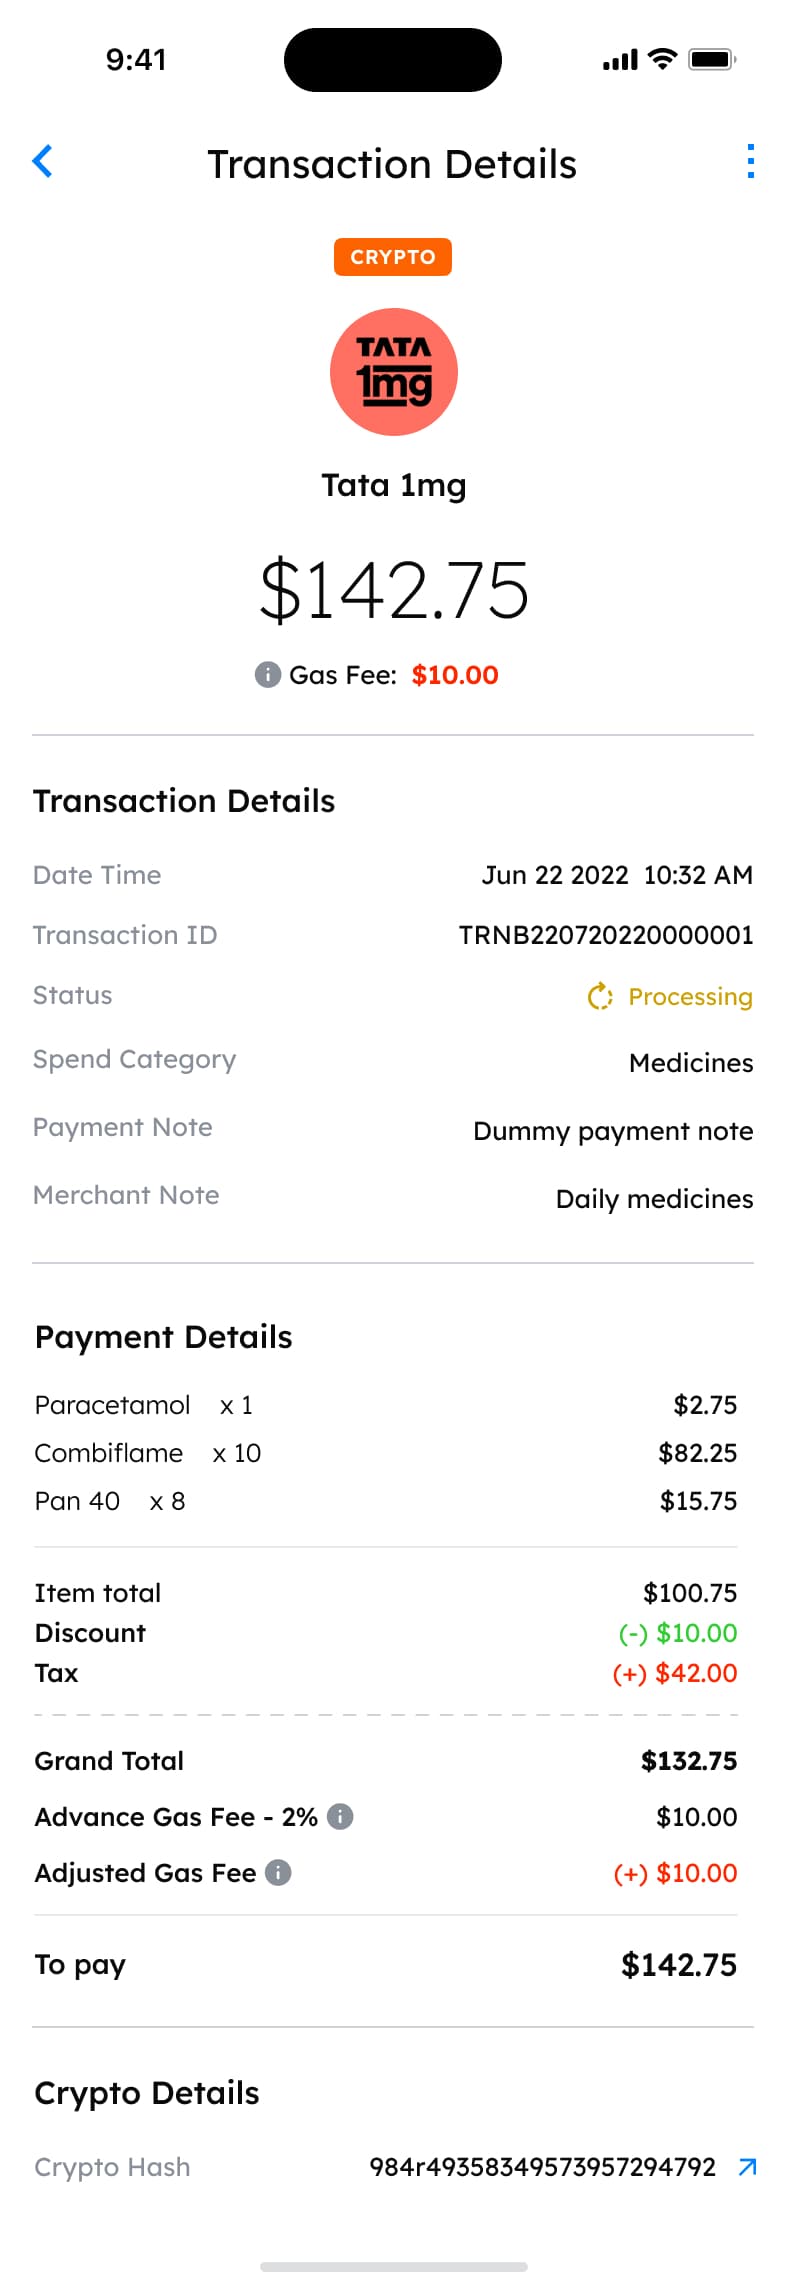786x2288 pixels.
Task: Tap the Processing status label
Action: (x=690, y=997)
